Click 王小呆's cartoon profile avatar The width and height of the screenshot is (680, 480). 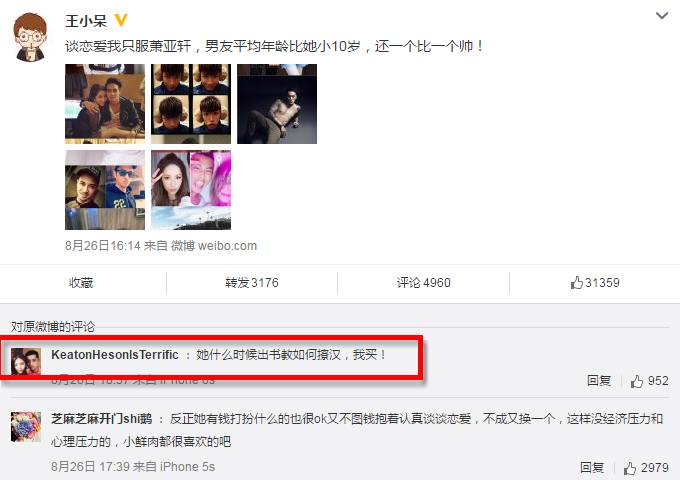coord(30,37)
